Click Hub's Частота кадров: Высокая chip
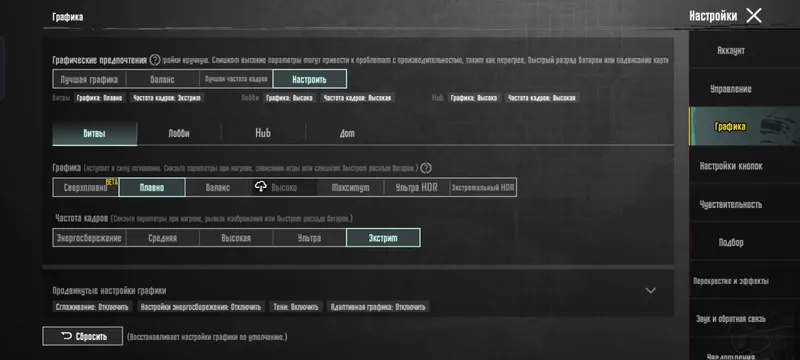The height and width of the screenshot is (360, 800). point(542,97)
